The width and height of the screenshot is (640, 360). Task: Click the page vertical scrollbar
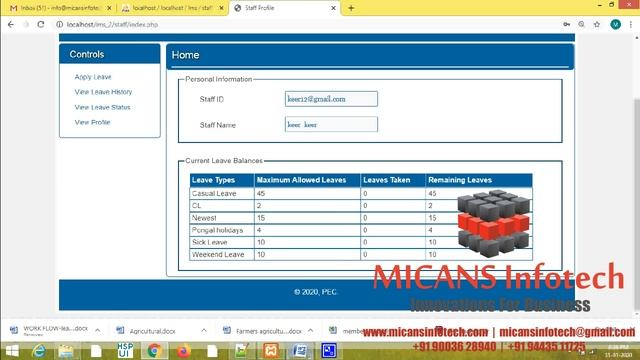[637, 204]
